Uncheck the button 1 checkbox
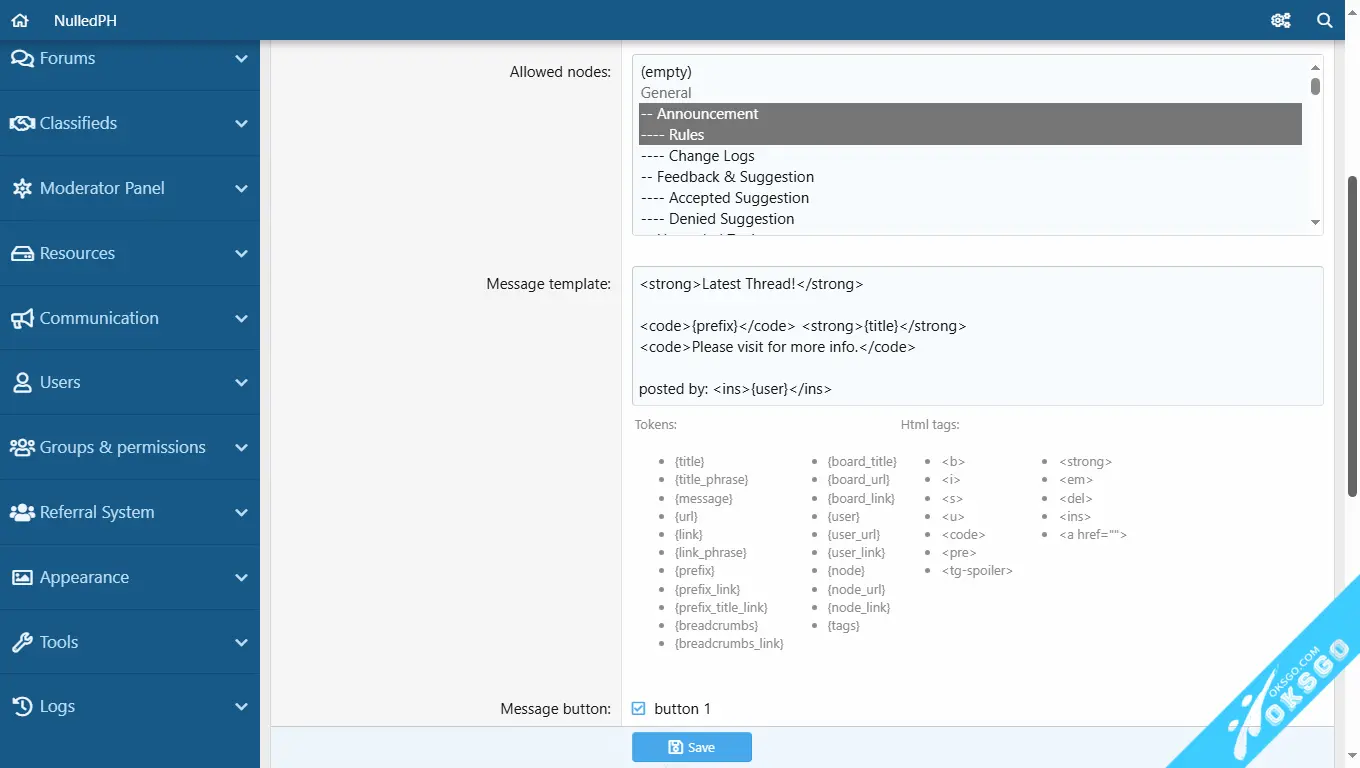The height and width of the screenshot is (768, 1360). tap(639, 709)
